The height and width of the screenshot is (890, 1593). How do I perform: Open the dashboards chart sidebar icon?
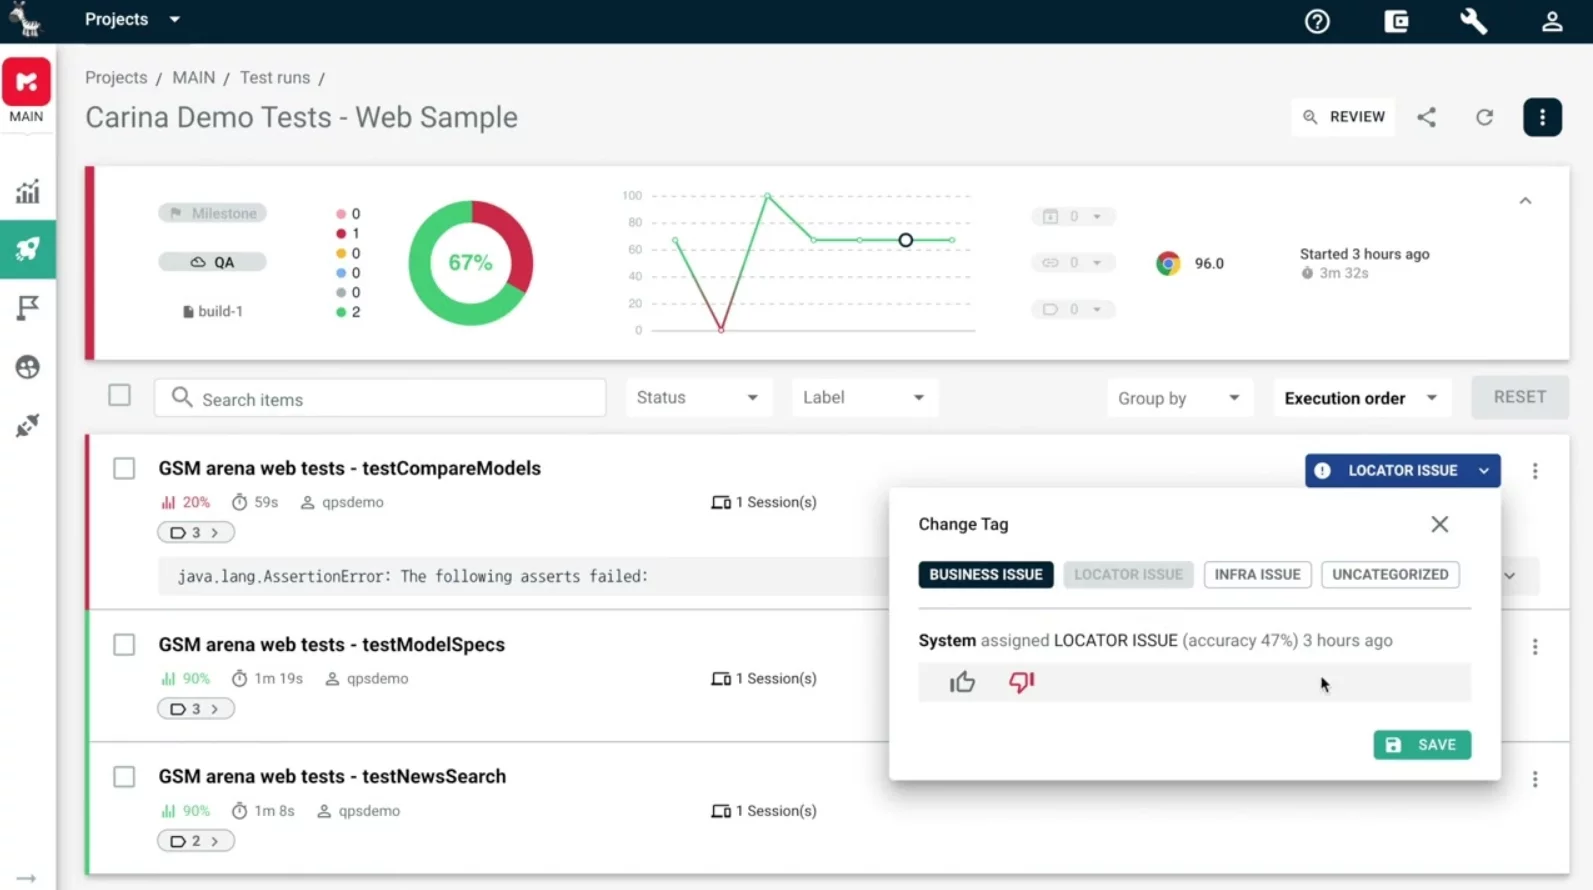(27, 191)
